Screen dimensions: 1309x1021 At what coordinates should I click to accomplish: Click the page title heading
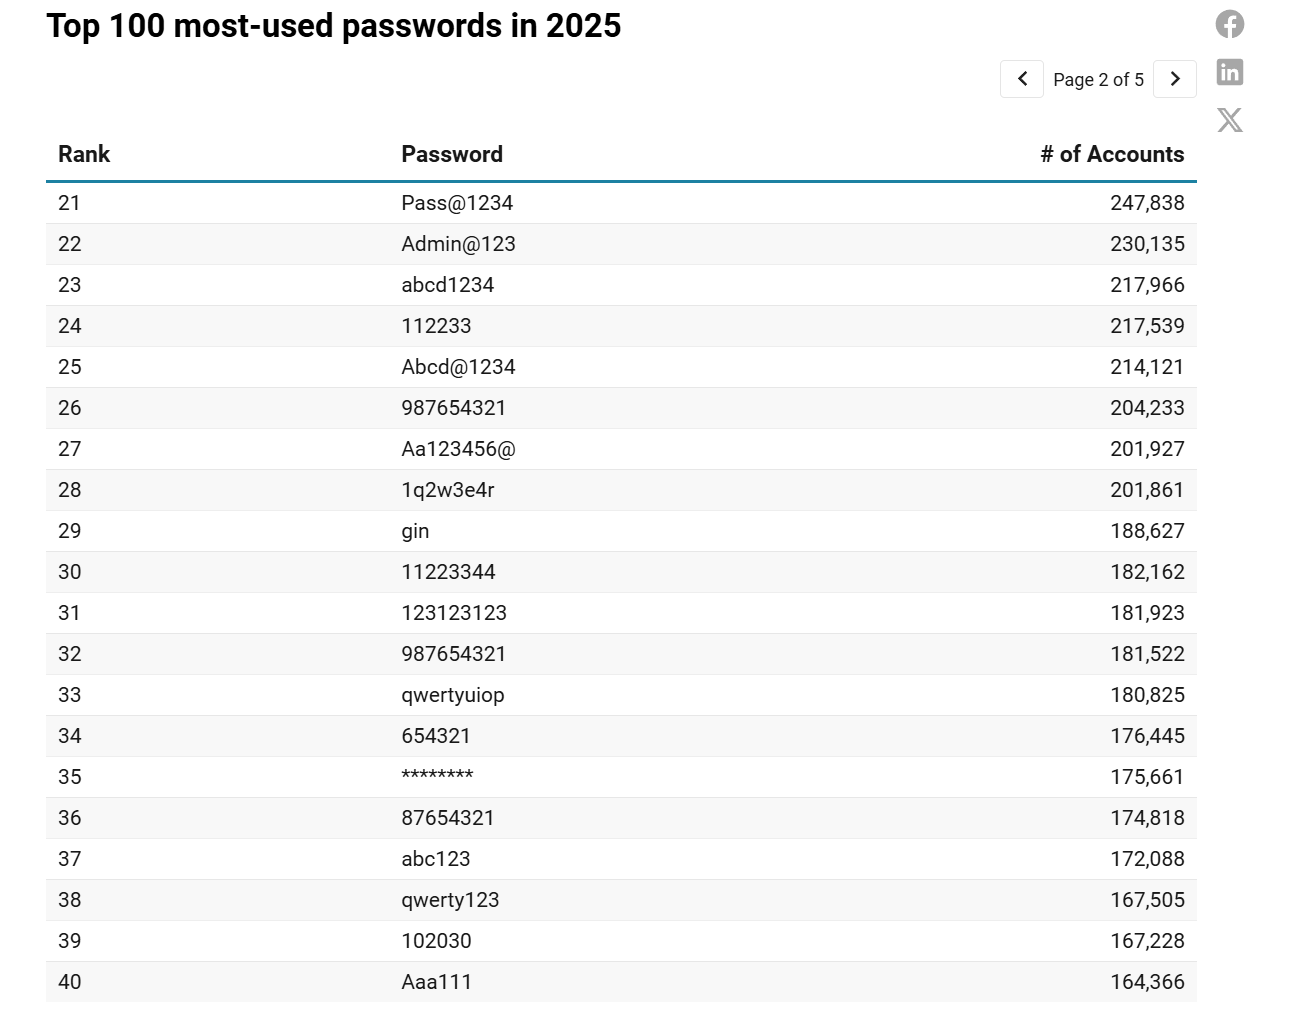click(334, 26)
